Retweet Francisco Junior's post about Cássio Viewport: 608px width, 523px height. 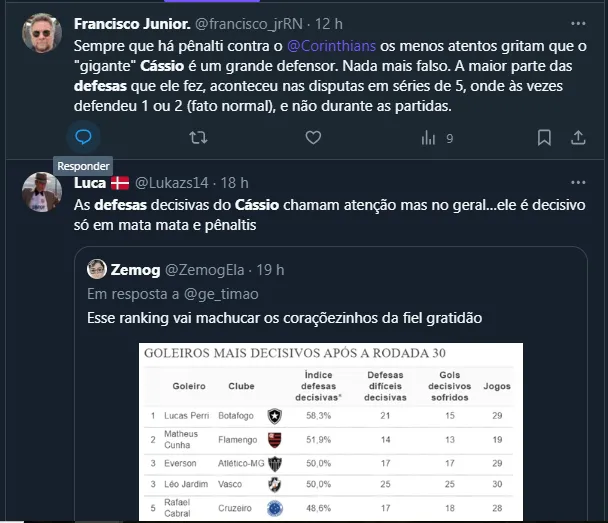(x=199, y=137)
